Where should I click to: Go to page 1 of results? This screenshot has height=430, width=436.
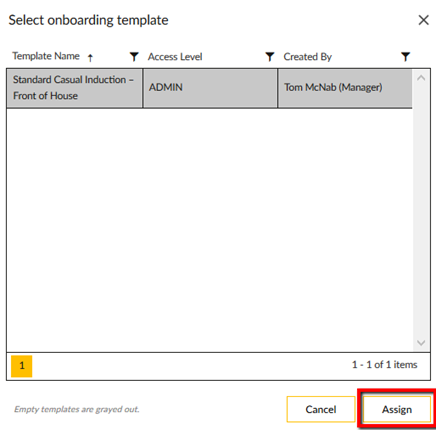click(22, 366)
